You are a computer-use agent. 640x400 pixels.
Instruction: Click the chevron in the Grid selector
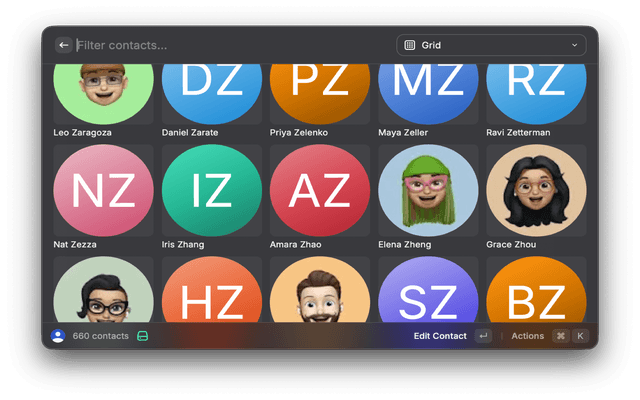(575, 45)
